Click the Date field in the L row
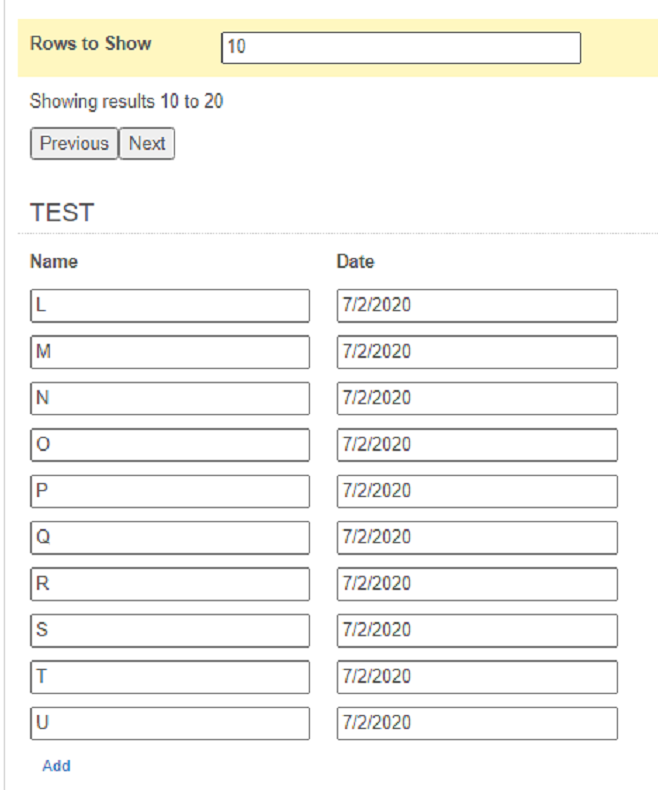This screenshot has width=658, height=790. pyautogui.click(x=477, y=306)
